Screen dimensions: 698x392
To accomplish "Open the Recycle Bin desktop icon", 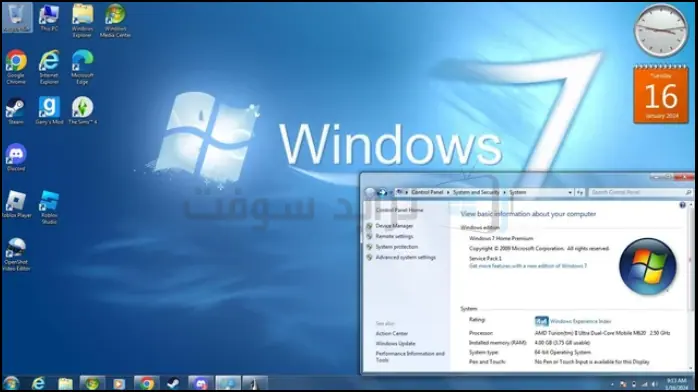I will (x=16, y=17).
